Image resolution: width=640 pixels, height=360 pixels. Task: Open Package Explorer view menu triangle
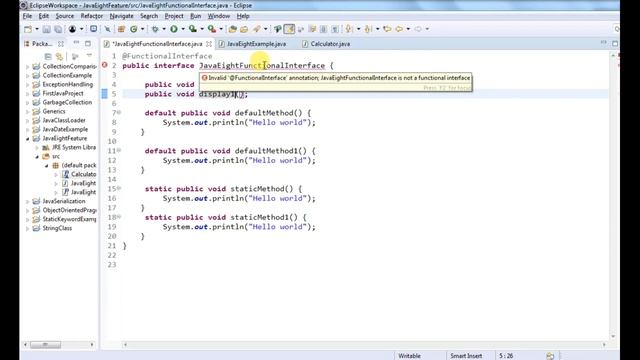(89, 56)
